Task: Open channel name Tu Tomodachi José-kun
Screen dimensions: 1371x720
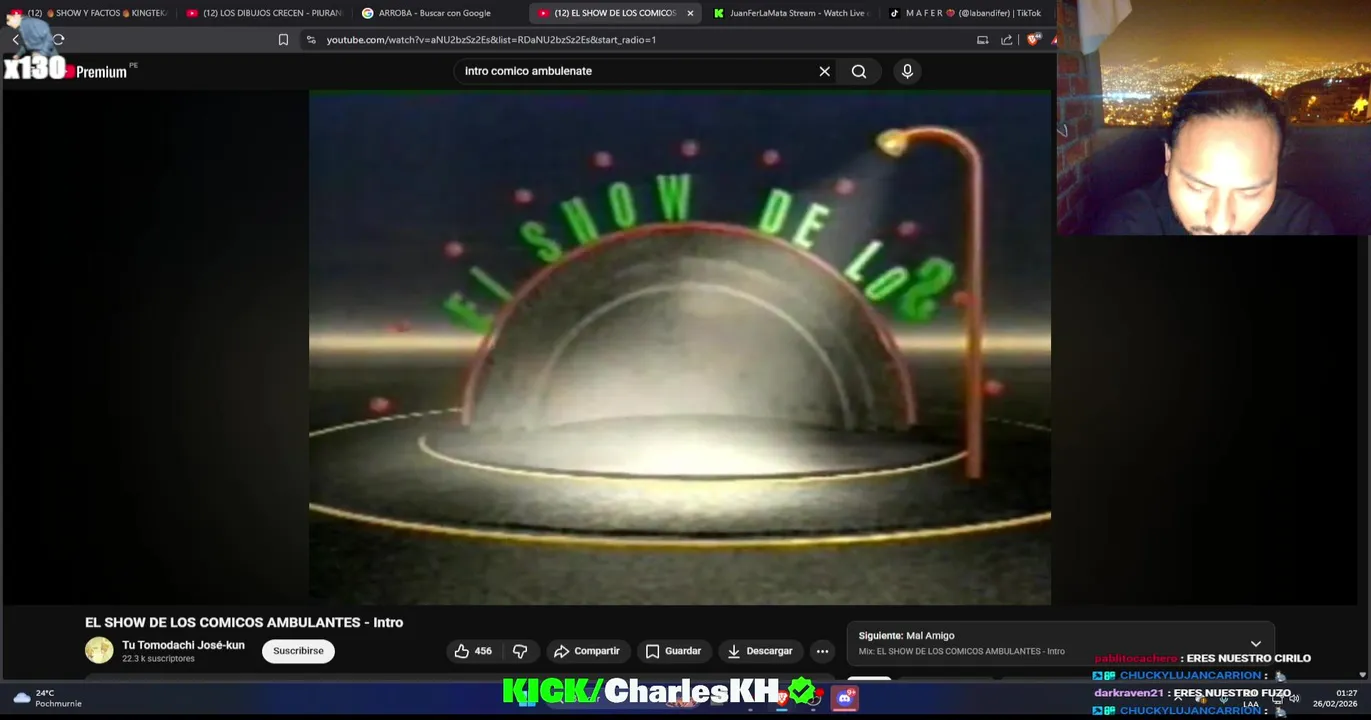Action: tap(183, 645)
